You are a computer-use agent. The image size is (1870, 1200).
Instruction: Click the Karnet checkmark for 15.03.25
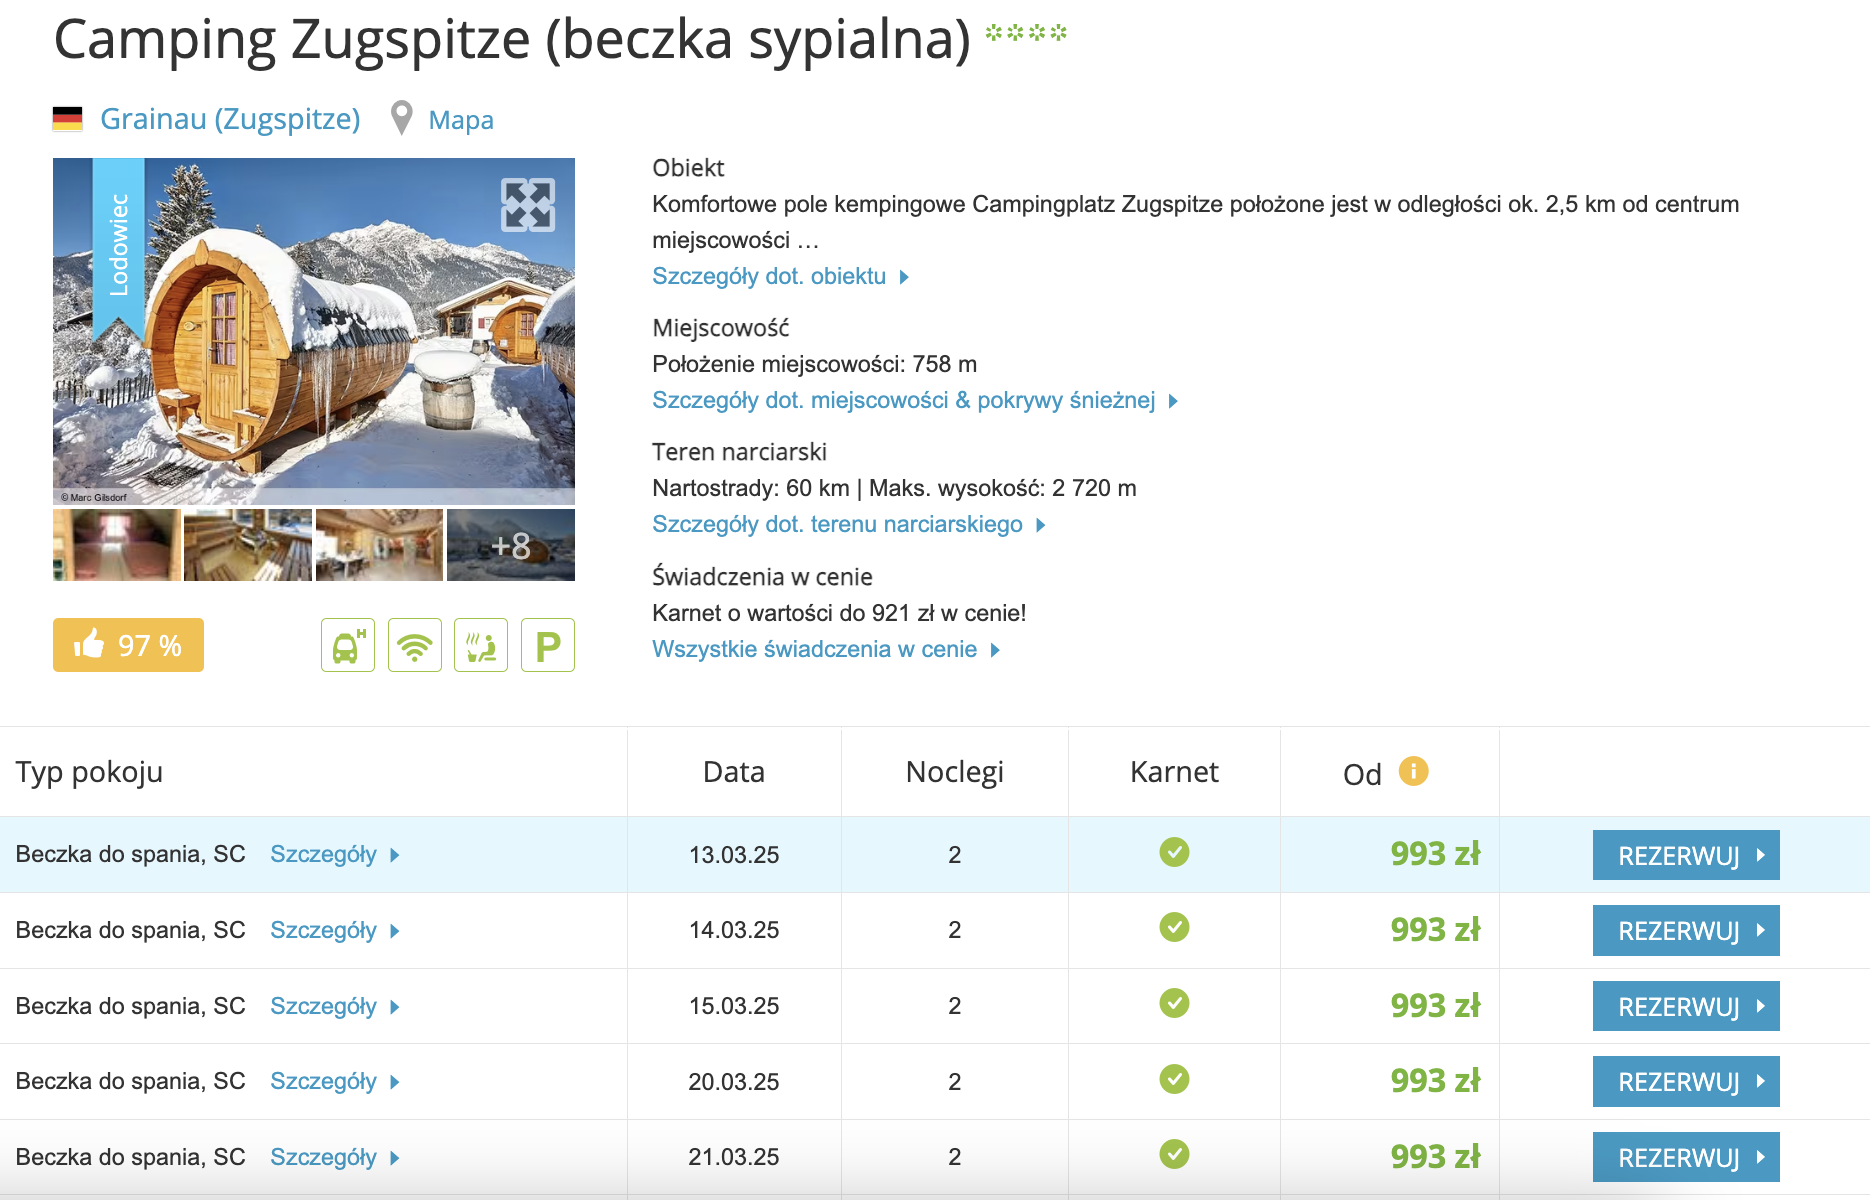pos(1174,1003)
